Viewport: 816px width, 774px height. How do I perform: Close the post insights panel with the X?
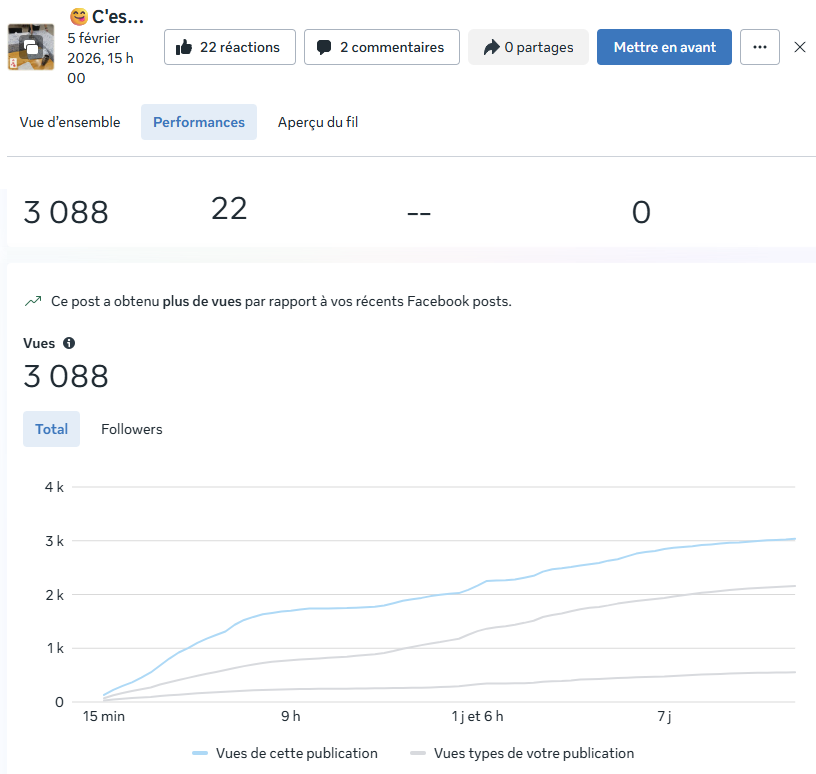800,47
